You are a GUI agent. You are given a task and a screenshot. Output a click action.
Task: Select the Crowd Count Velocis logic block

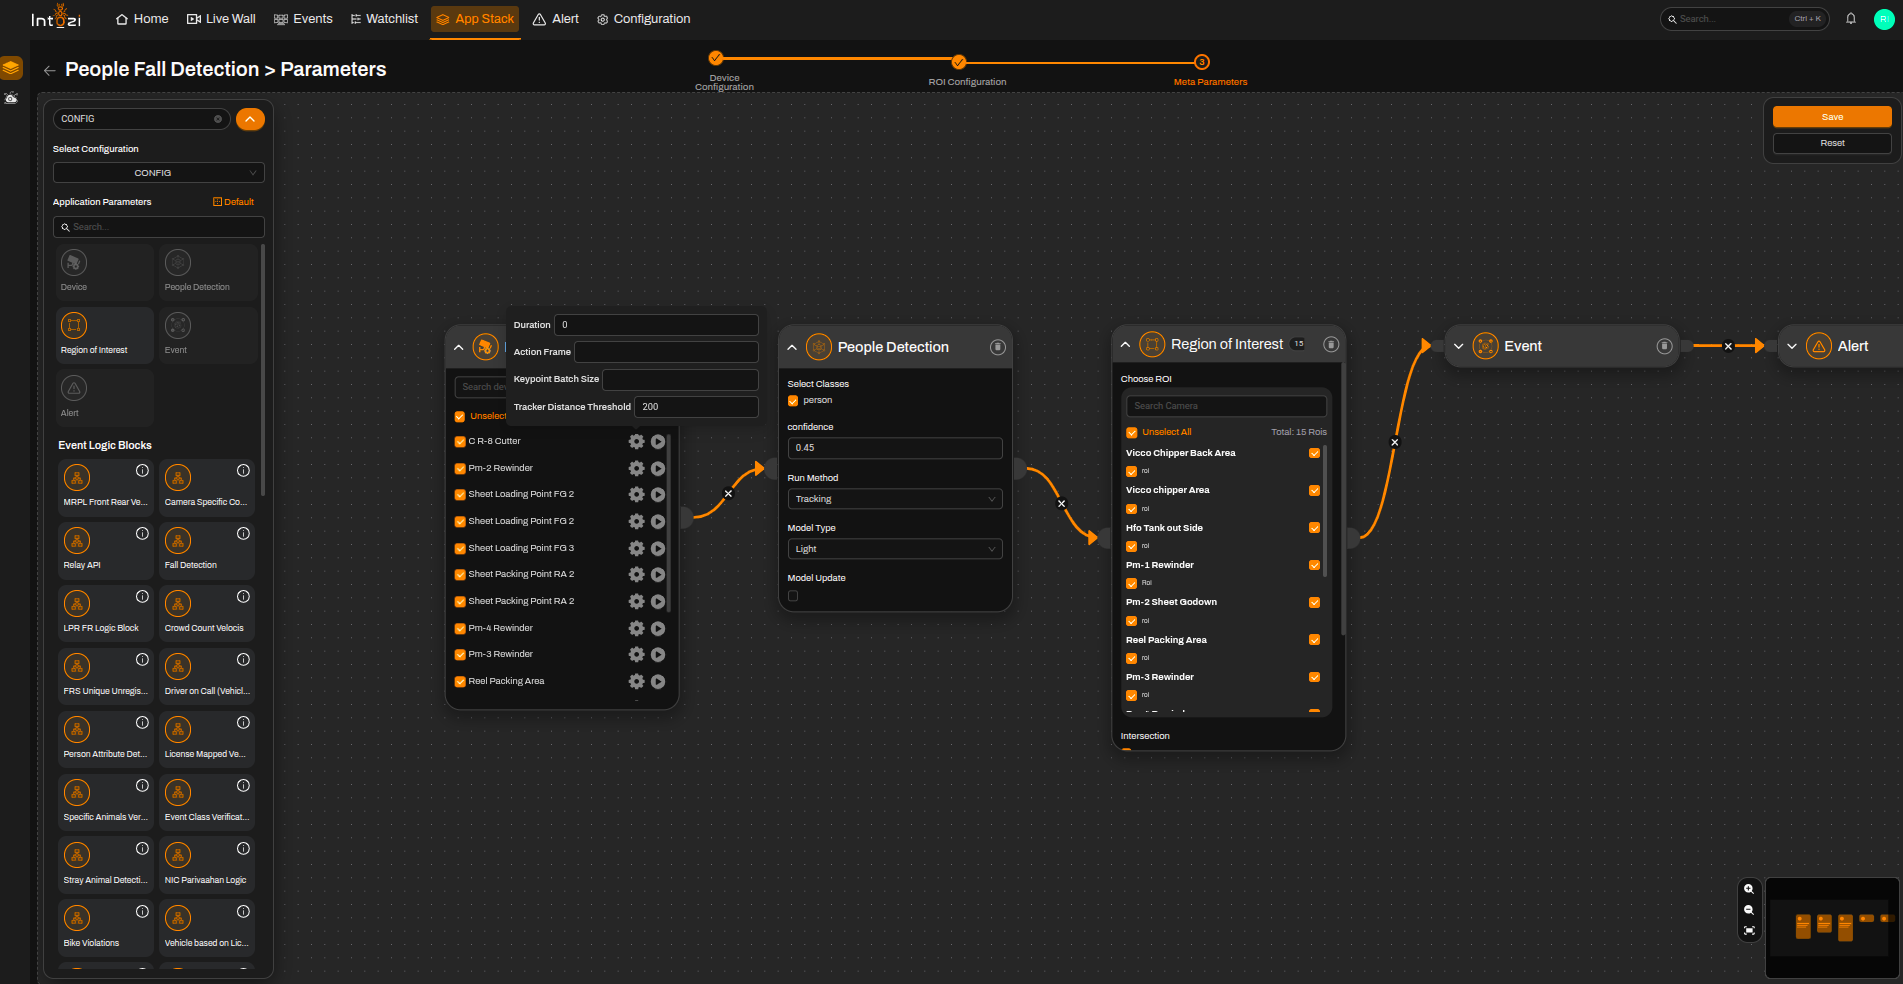coord(206,613)
